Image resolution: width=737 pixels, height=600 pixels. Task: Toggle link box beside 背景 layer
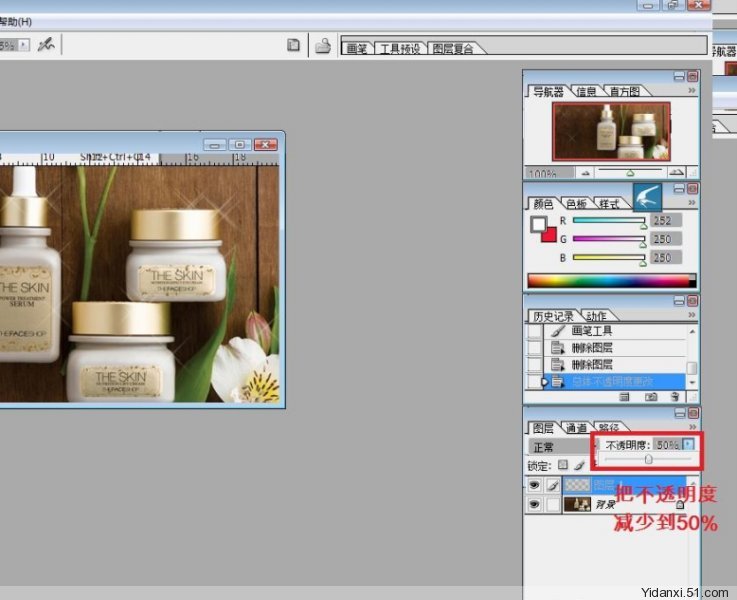(x=553, y=505)
